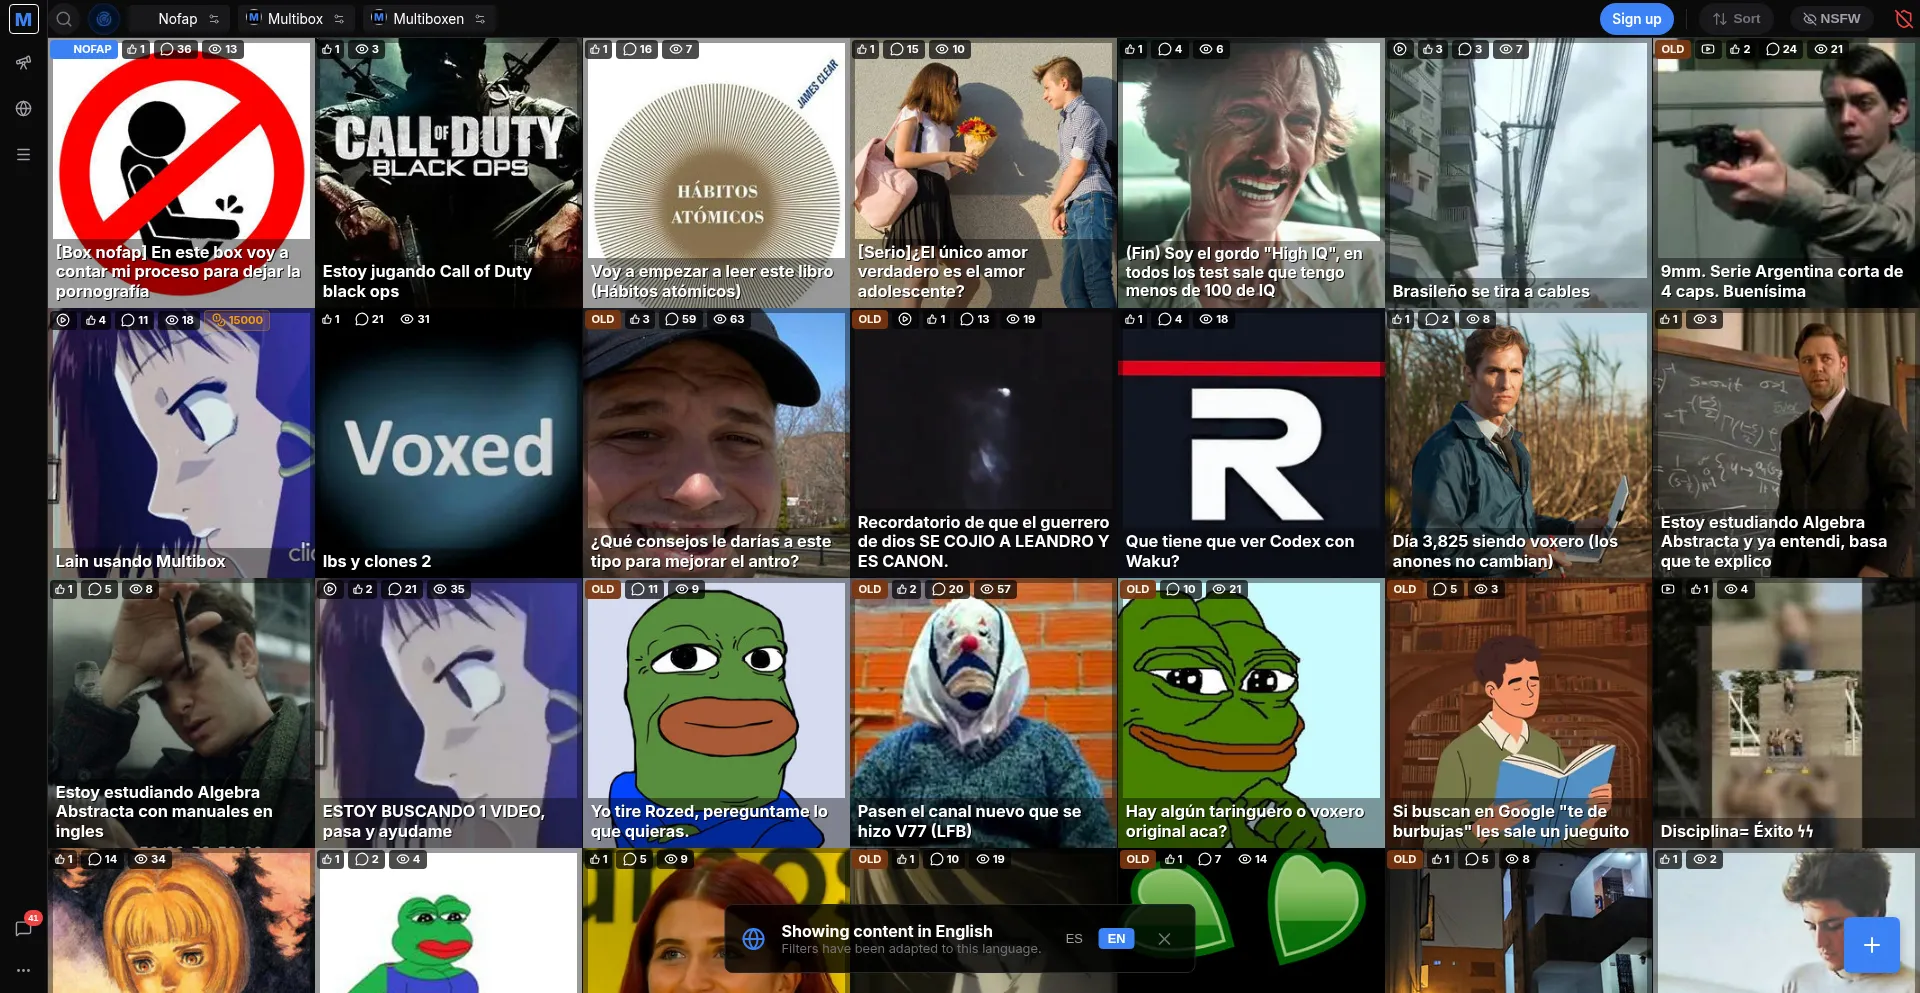Screen dimensions: 1920x993
Task: Switch to the Nofap tab
Action: [177, 19]
